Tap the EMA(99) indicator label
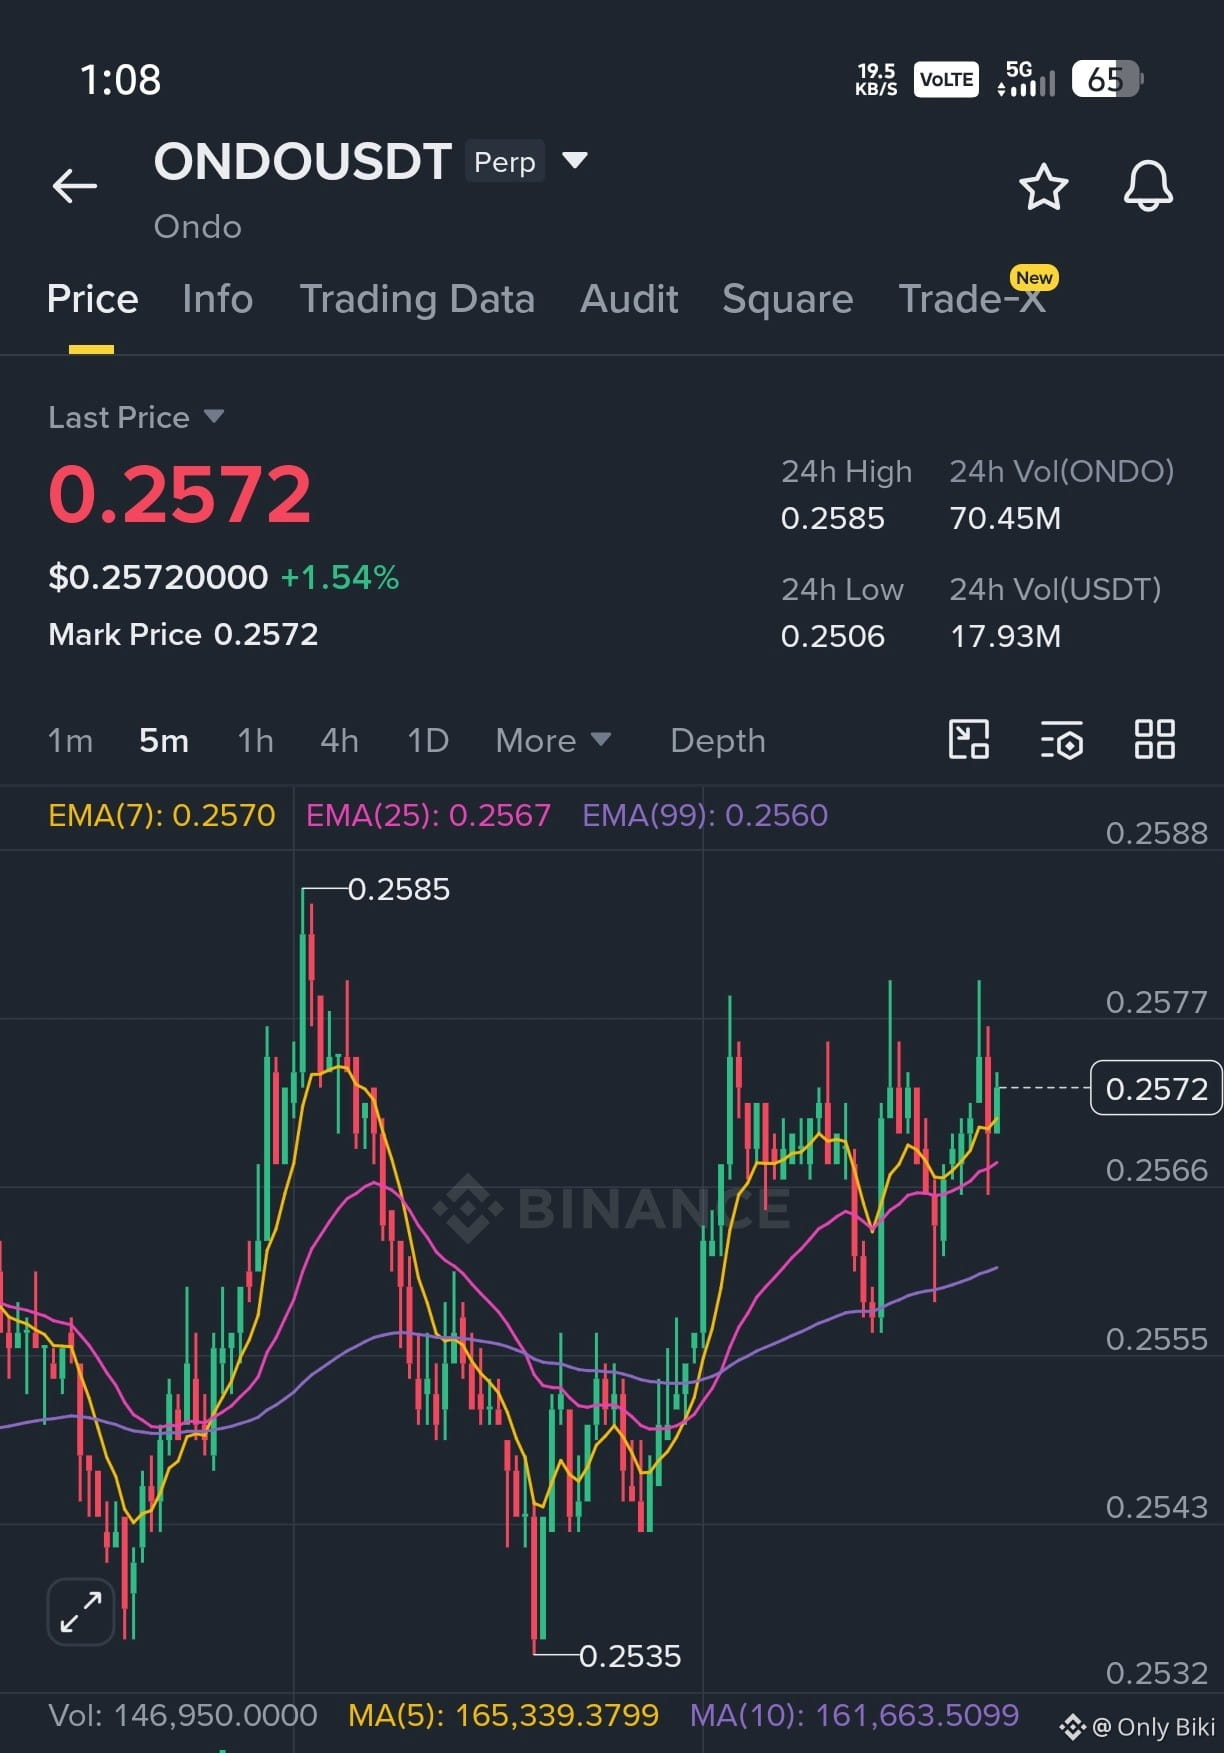Image resolution: width=1224 pixels, height=1753 pixels. (x=705, y=815)
